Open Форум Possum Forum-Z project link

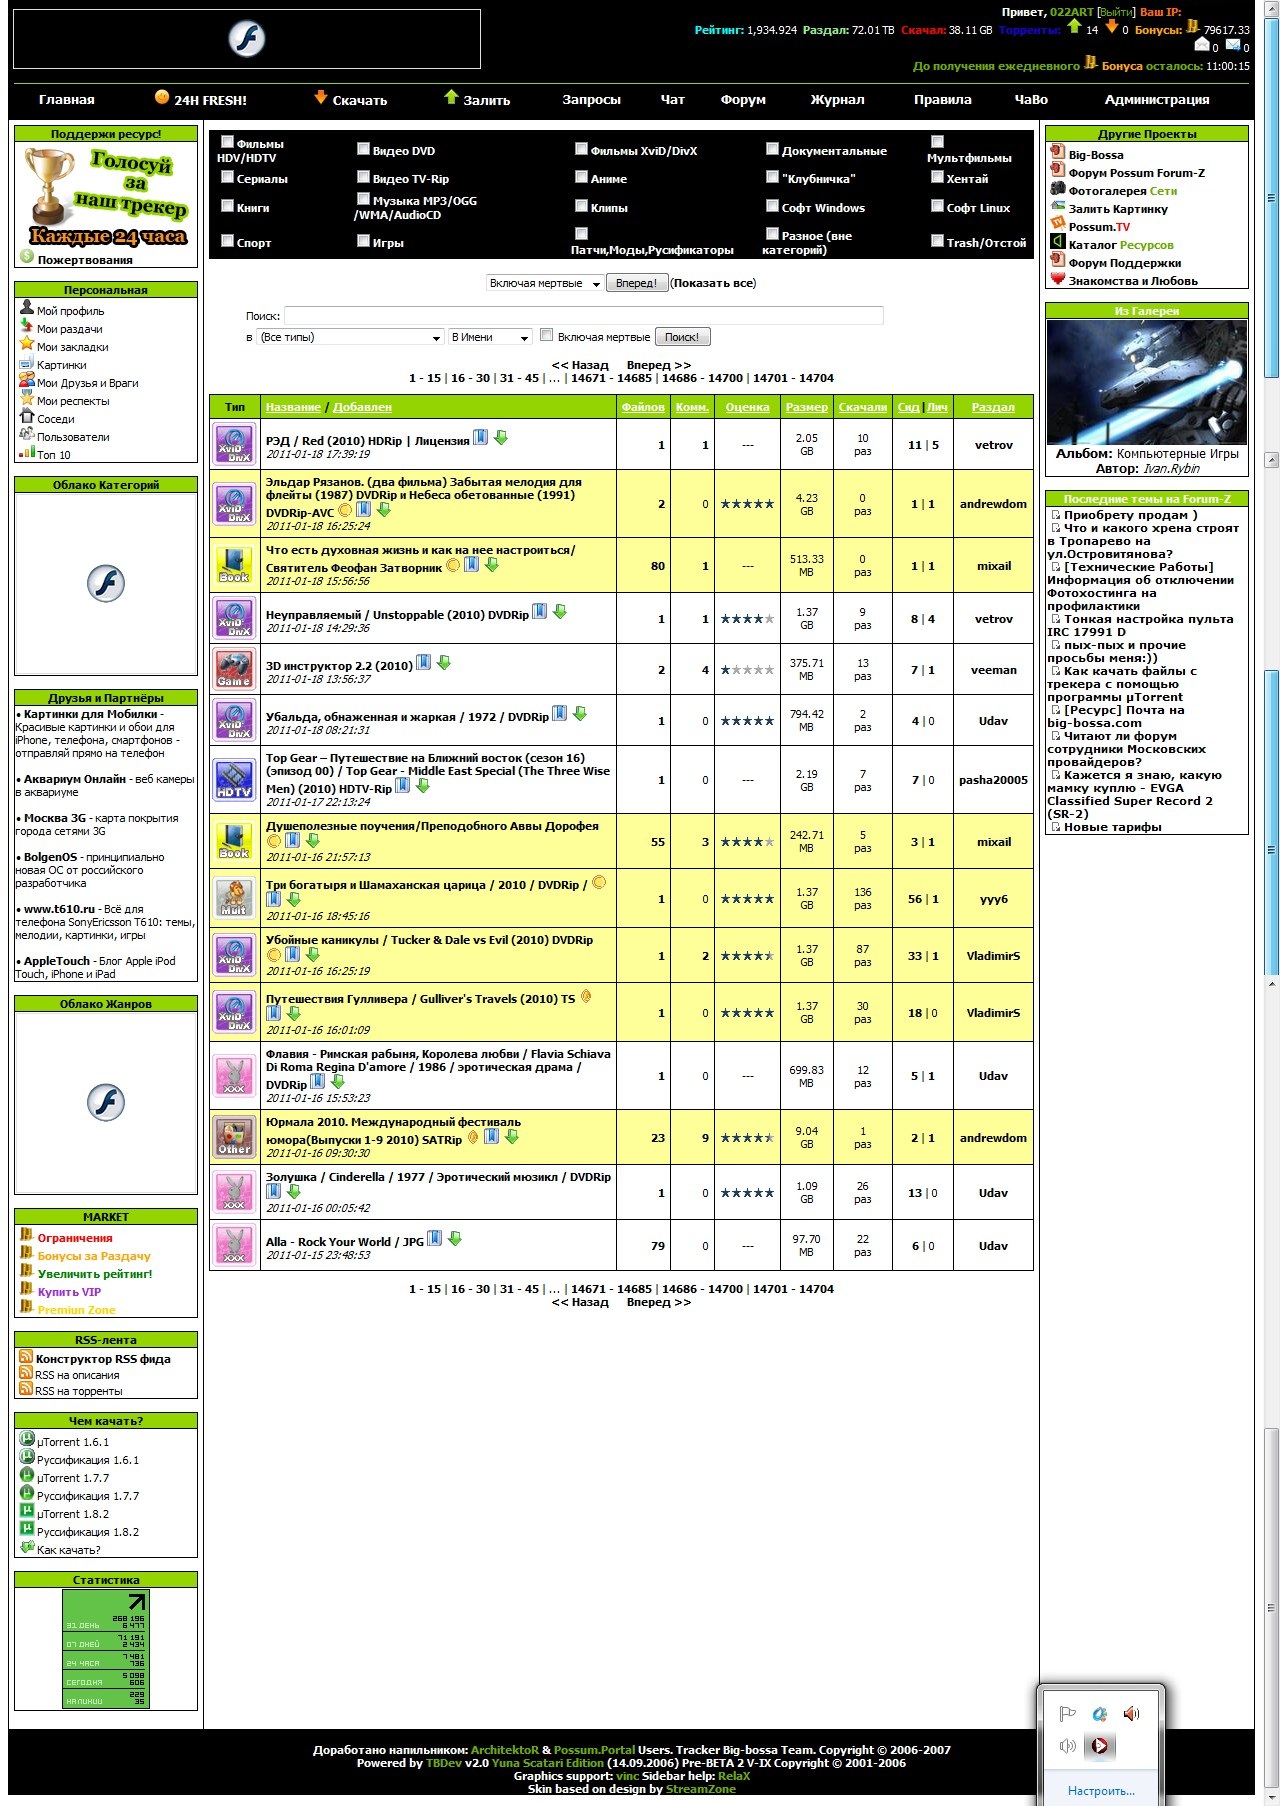1136,173
